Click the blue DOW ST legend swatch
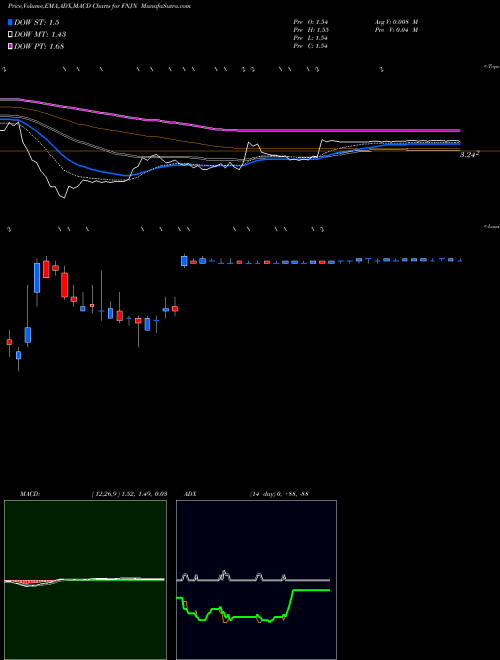Screen dimensions: 500x660 pos(10,22)
